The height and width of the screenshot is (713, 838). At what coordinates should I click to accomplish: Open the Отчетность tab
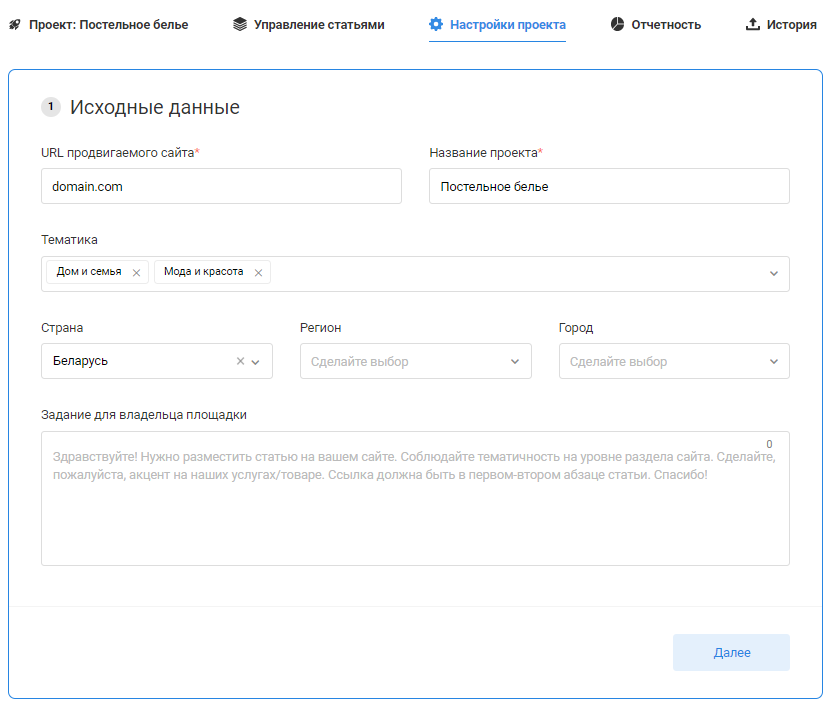point(665,25)
